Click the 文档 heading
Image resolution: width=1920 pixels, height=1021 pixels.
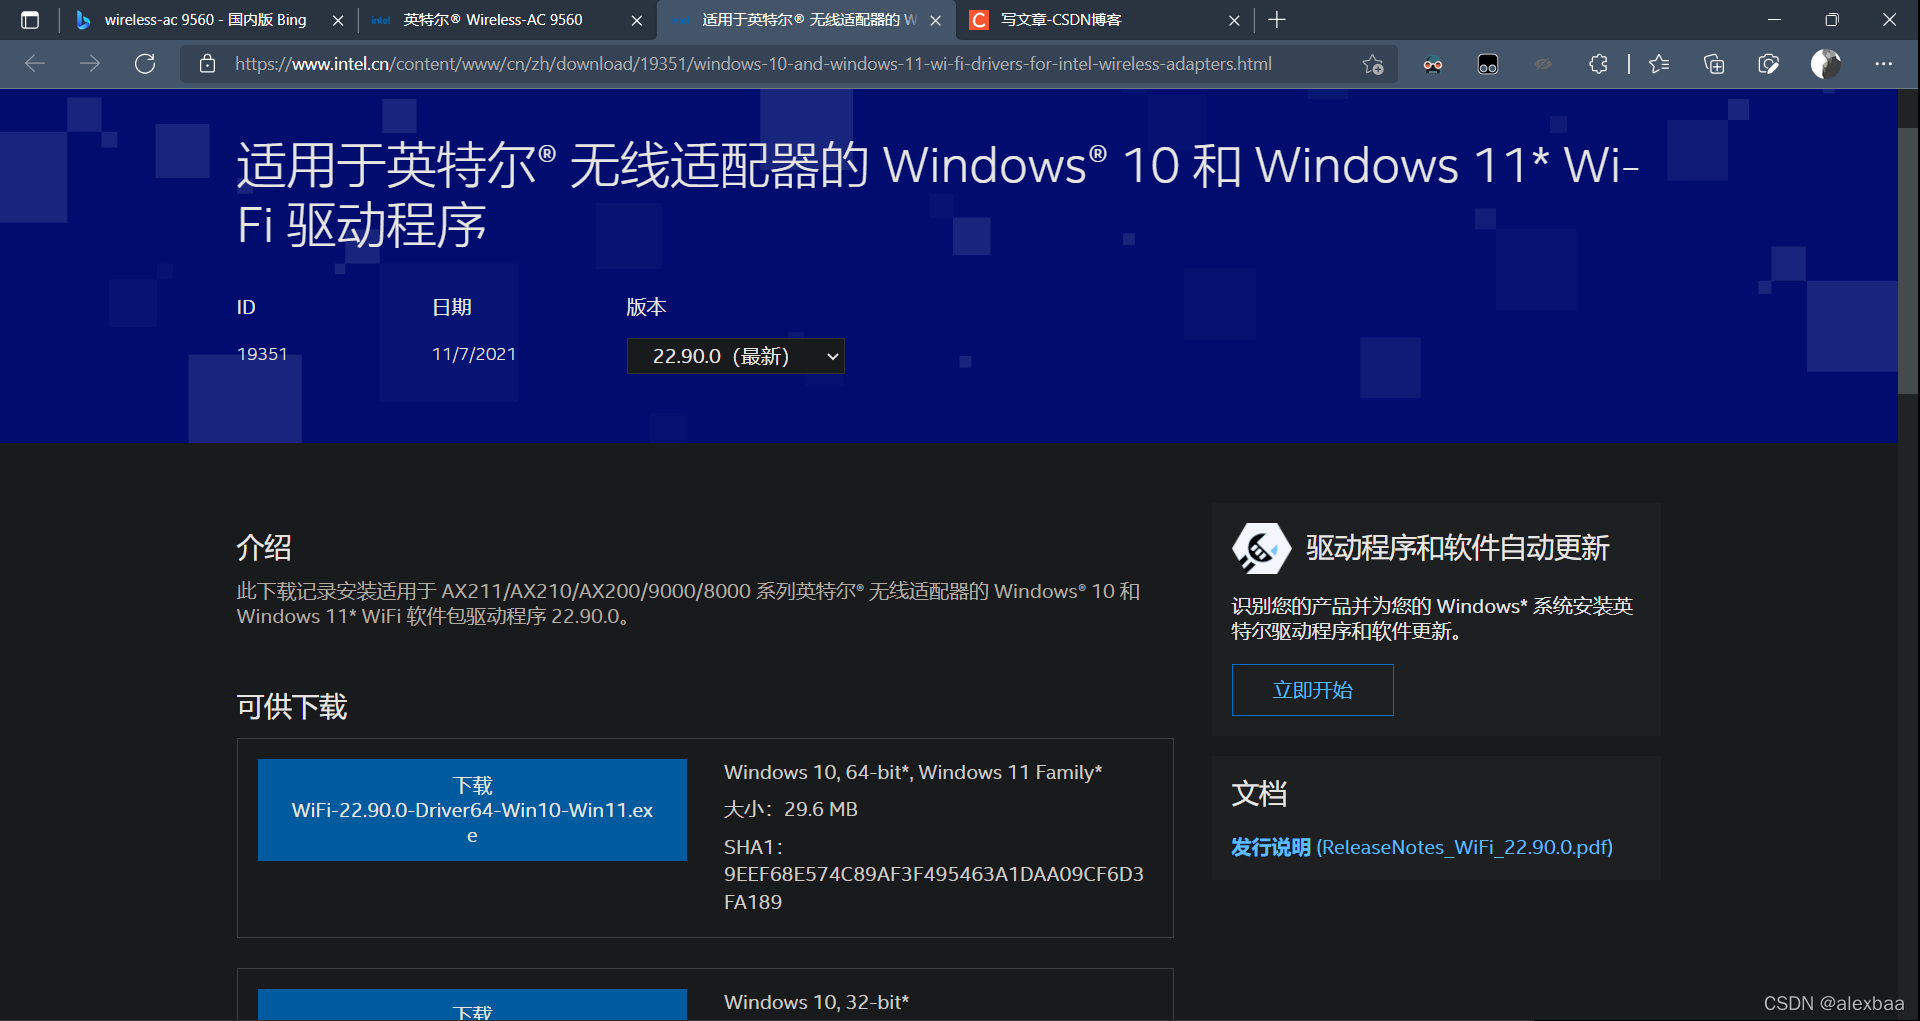[x=1259, y=794]
